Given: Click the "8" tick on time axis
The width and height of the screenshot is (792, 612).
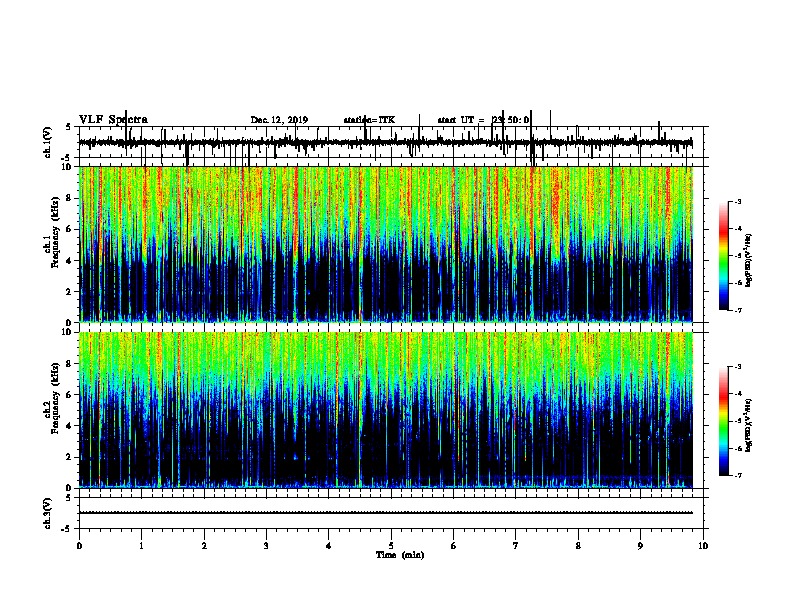Looking at the screenshot, I should pos(578,546).
